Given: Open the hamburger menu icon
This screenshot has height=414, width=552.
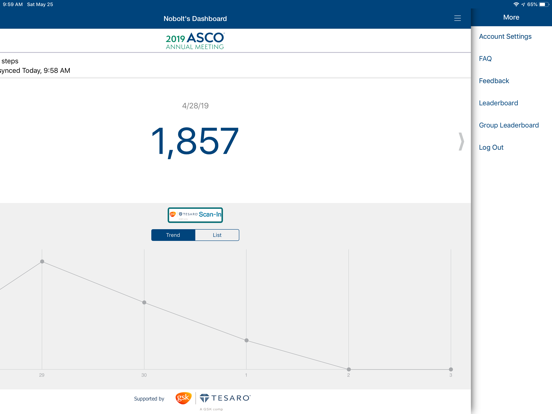Looking at the screenshot, I should click(x=457, y=18).
